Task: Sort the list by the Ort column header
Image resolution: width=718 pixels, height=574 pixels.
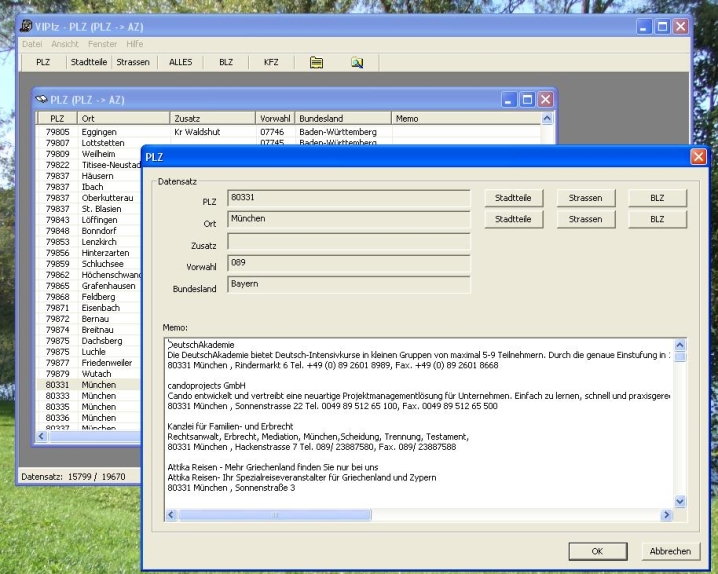Action: [x=123, y=118]
